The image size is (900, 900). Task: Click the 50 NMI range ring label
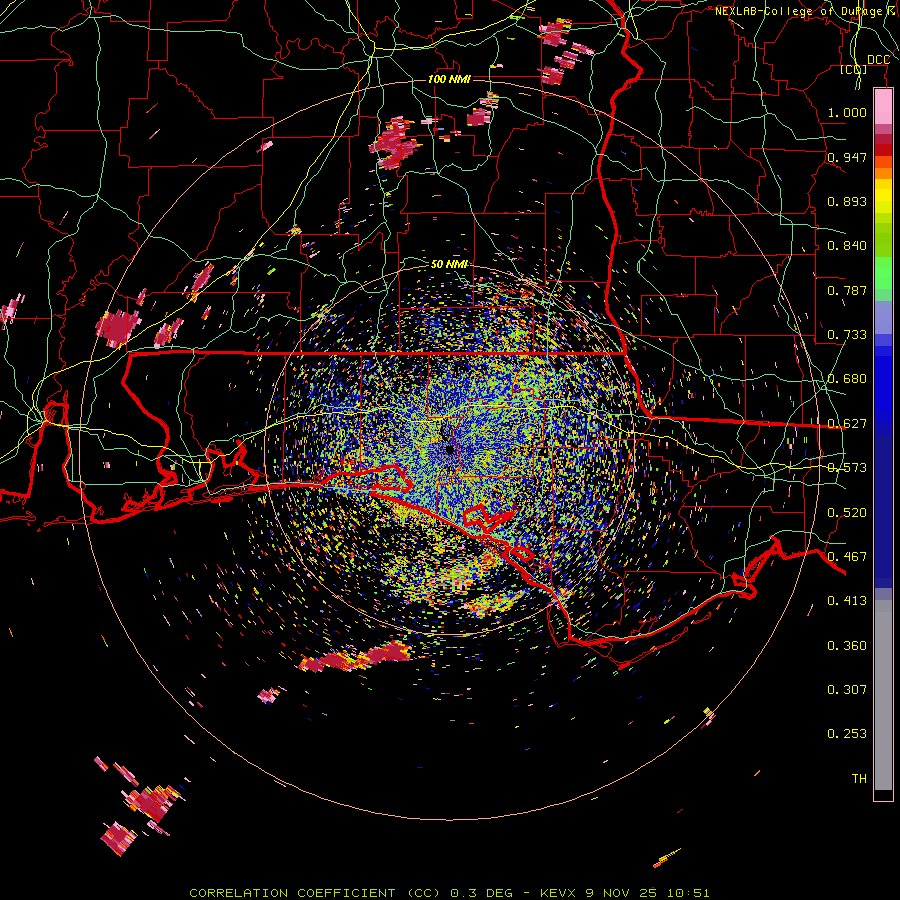[x=449, y=264]
